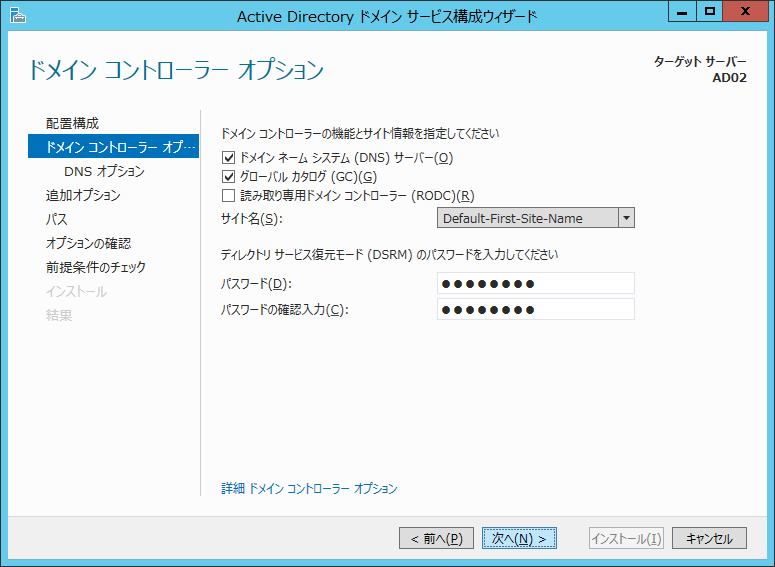Select 前提条件のチェック in the sidebar
Image resolution: width=775 pixels, height=567 pixels.
pos(96,267)
